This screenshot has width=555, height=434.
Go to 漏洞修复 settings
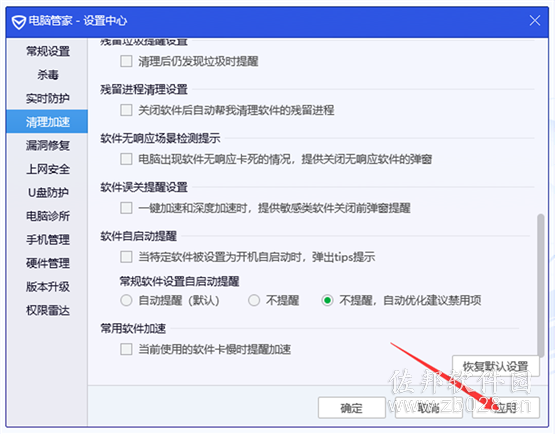click(x=47, y=145)
